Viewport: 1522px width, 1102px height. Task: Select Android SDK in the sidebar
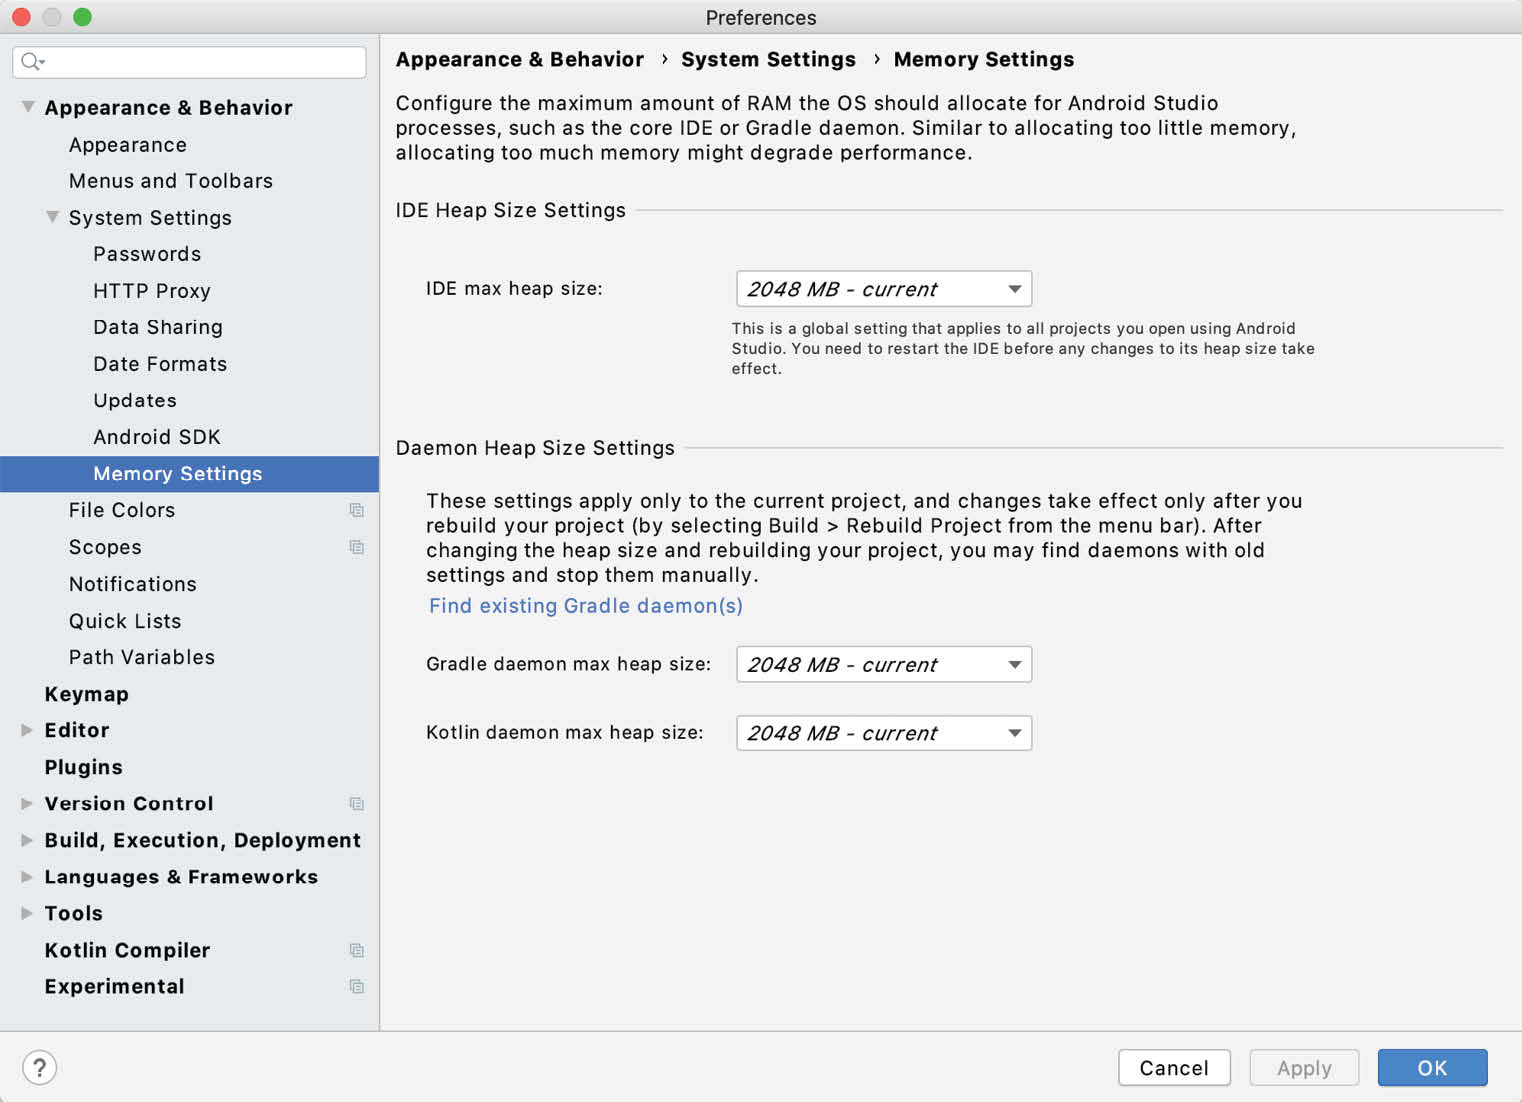point(157,437)
